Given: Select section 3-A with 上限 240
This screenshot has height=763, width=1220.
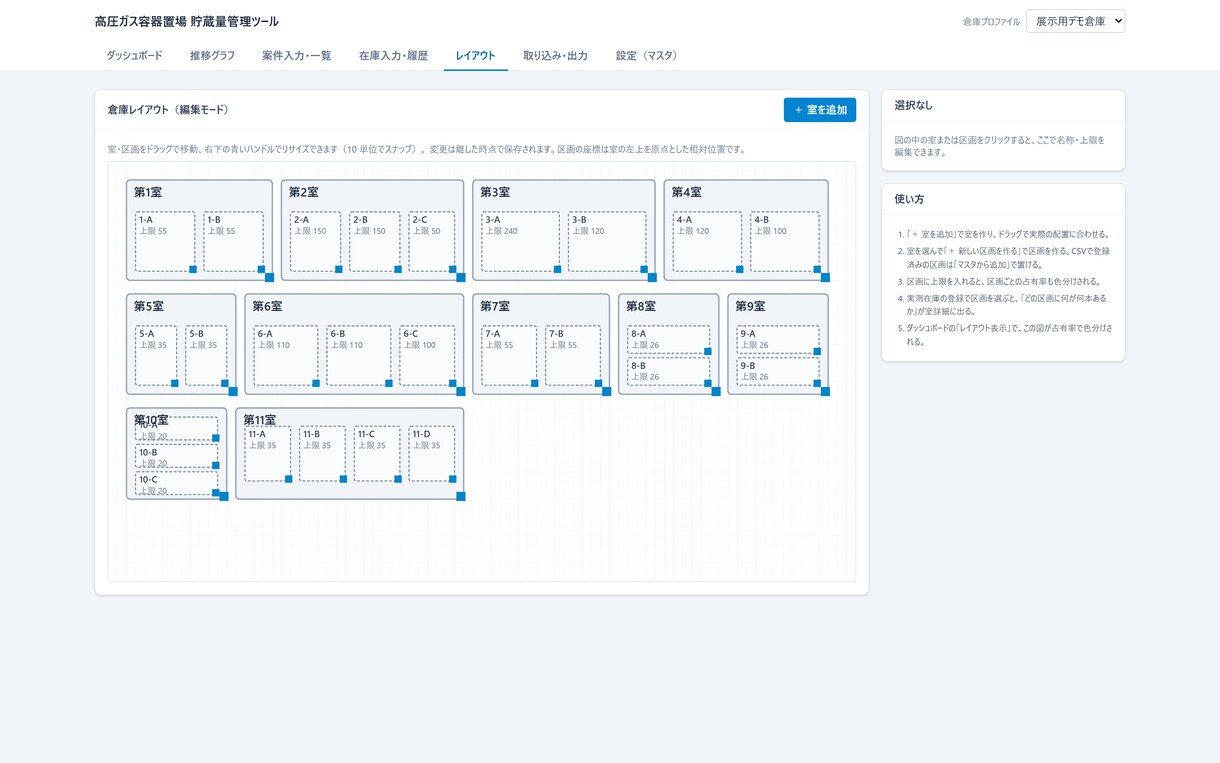Looking at the screenshot, I should (520, 241).
